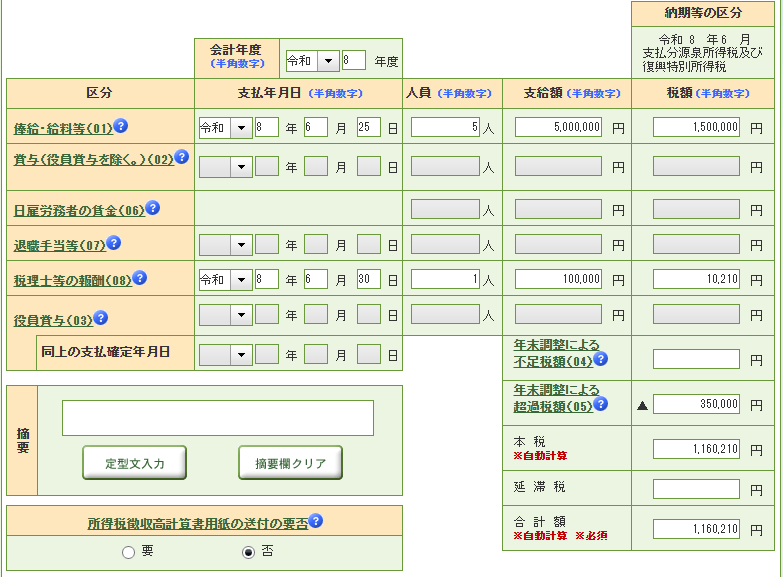Open 年末調整による超過税額(05) link
Viewport: 783px width, 577px height.
pos(556,398)
